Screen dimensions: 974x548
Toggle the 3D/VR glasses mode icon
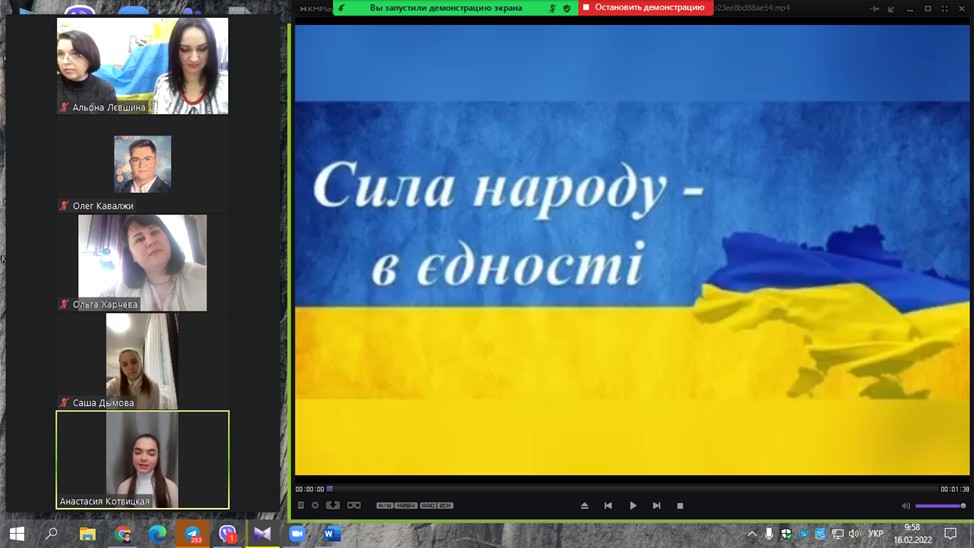coord(354,506)
